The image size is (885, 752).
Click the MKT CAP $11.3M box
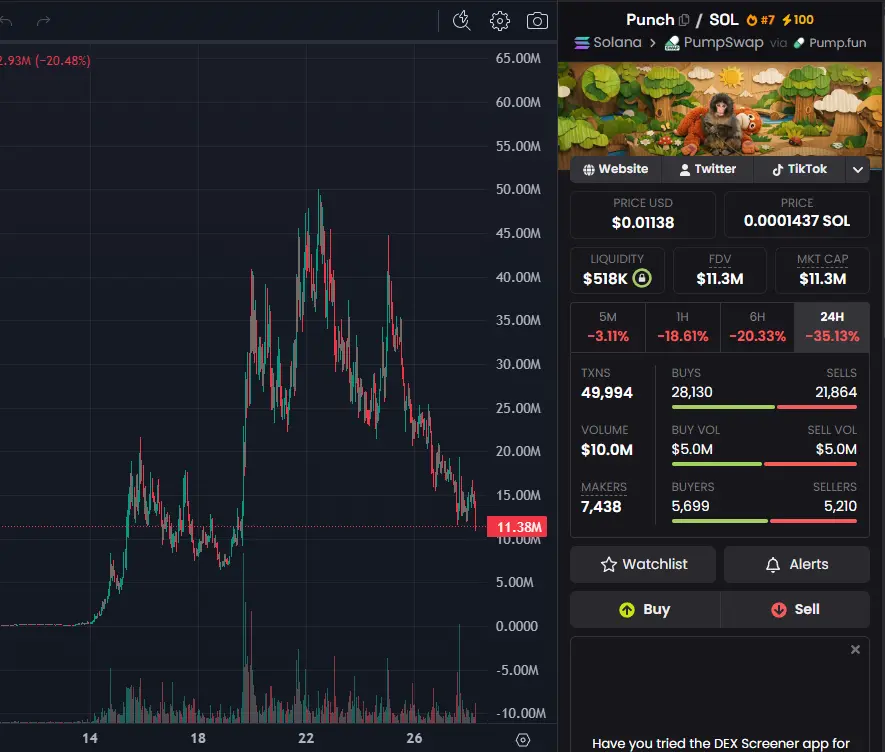pyautogui.click(x=822, y=271)
